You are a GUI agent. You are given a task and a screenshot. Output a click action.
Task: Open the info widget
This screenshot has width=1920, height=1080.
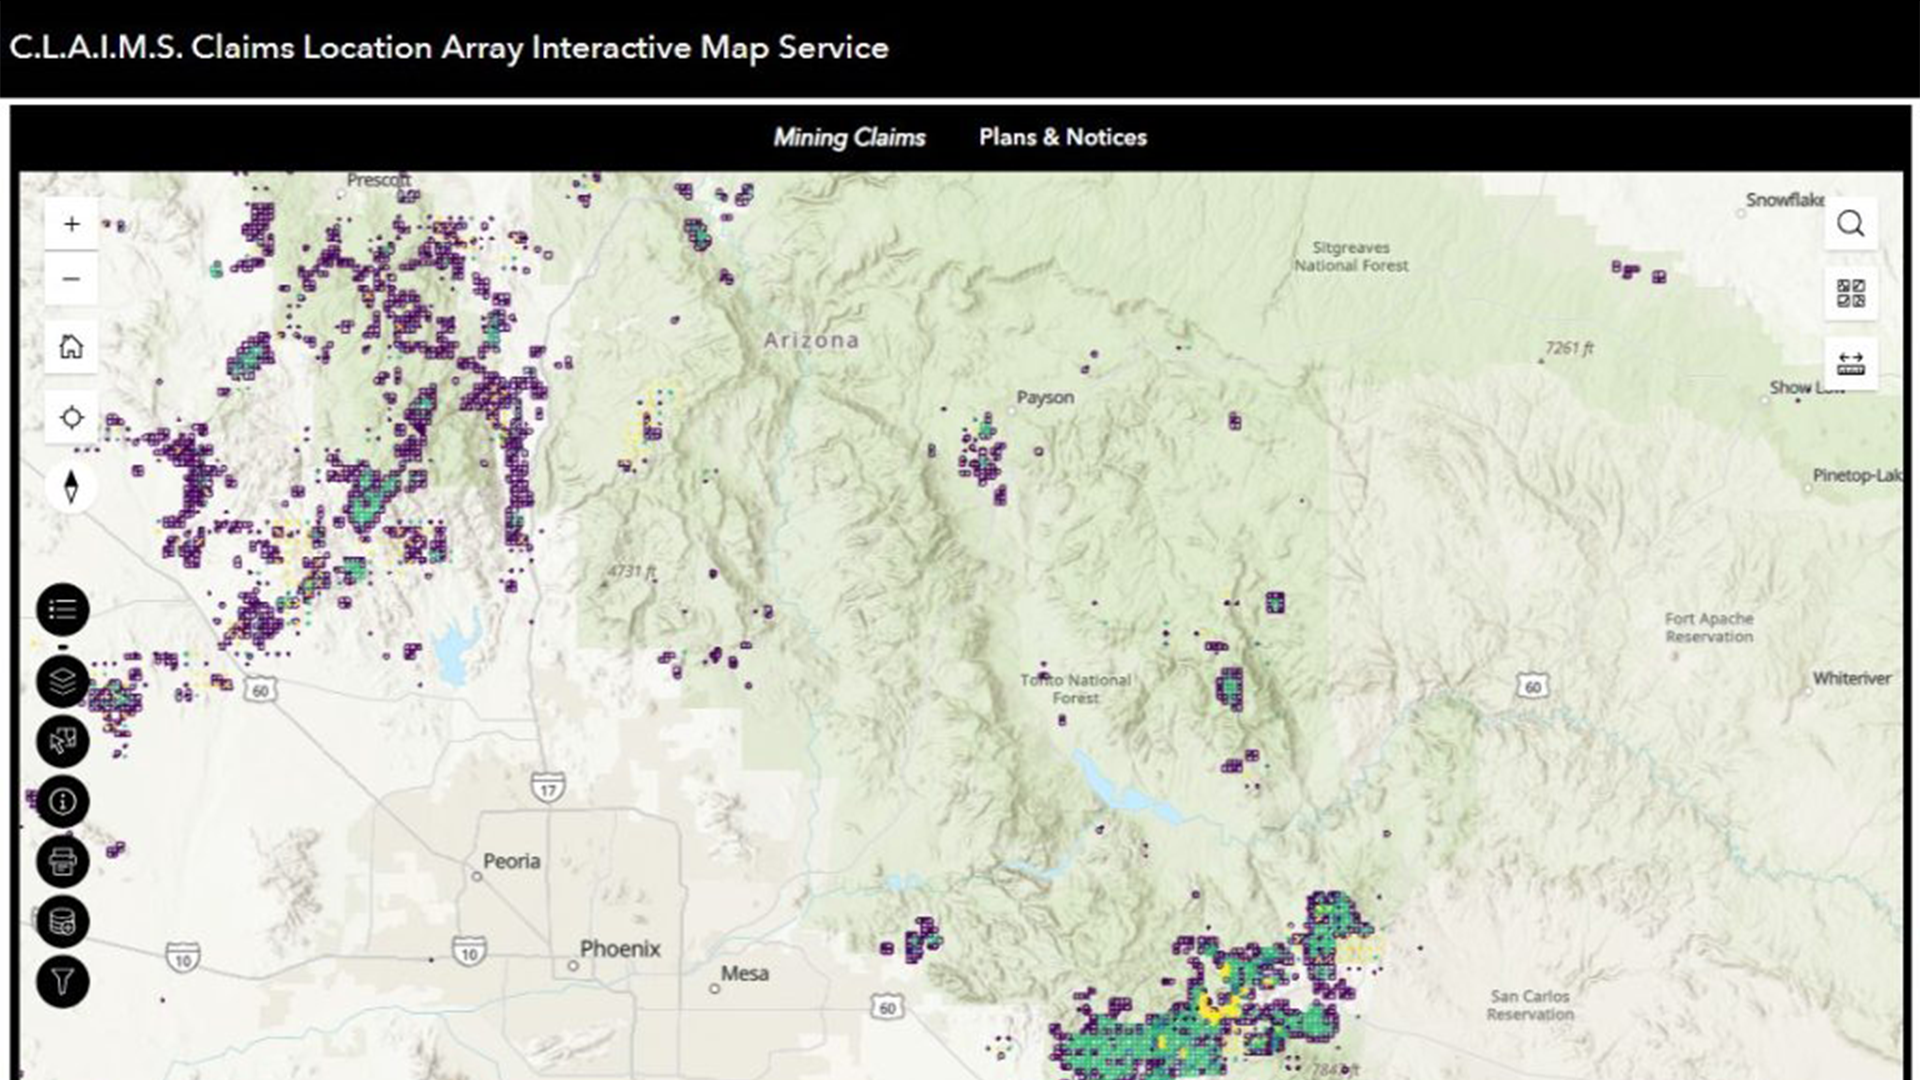pyautogui.click(x=63, y=801)
